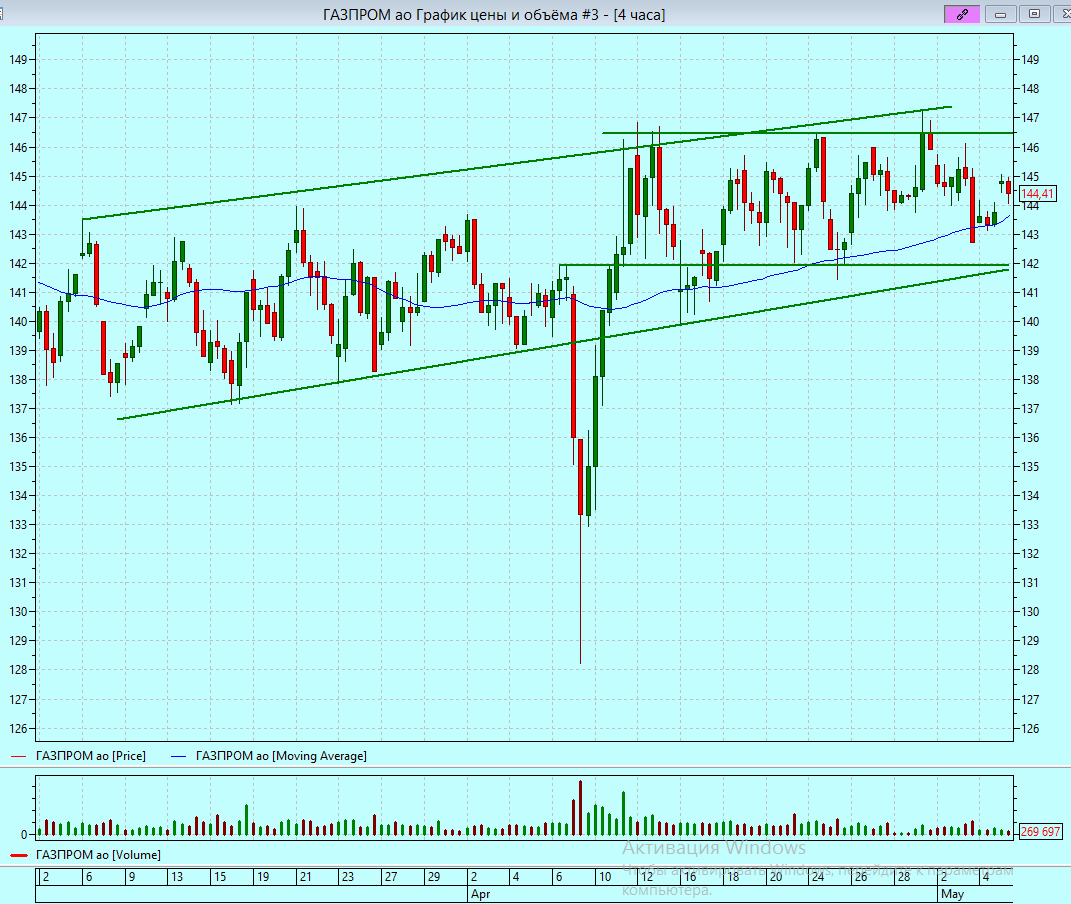Image resolution: width=1071 pixels, height=904 pixels.
Task: Click the 'May' month label on time axis
Action: coord(952,894)
